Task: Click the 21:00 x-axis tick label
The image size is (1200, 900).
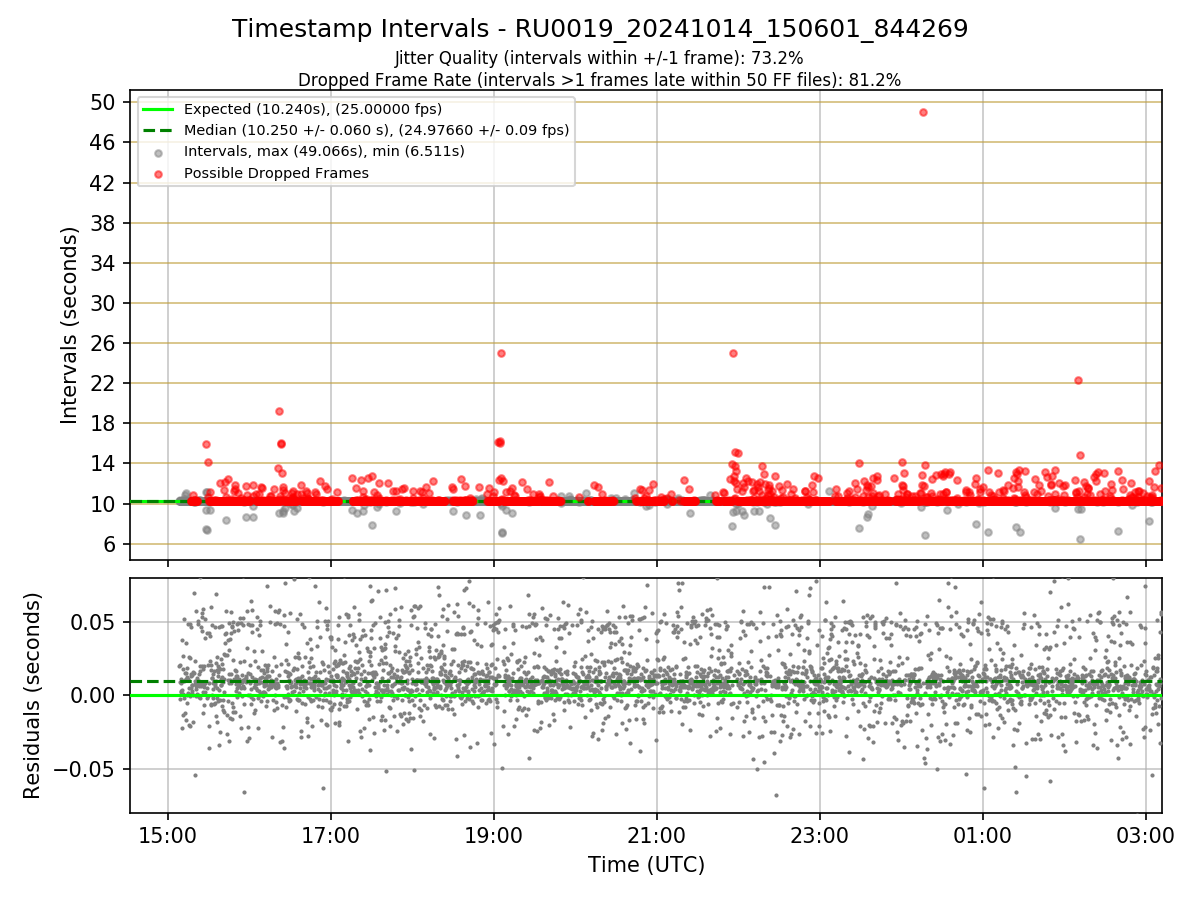Action: (x=657, y=835)
